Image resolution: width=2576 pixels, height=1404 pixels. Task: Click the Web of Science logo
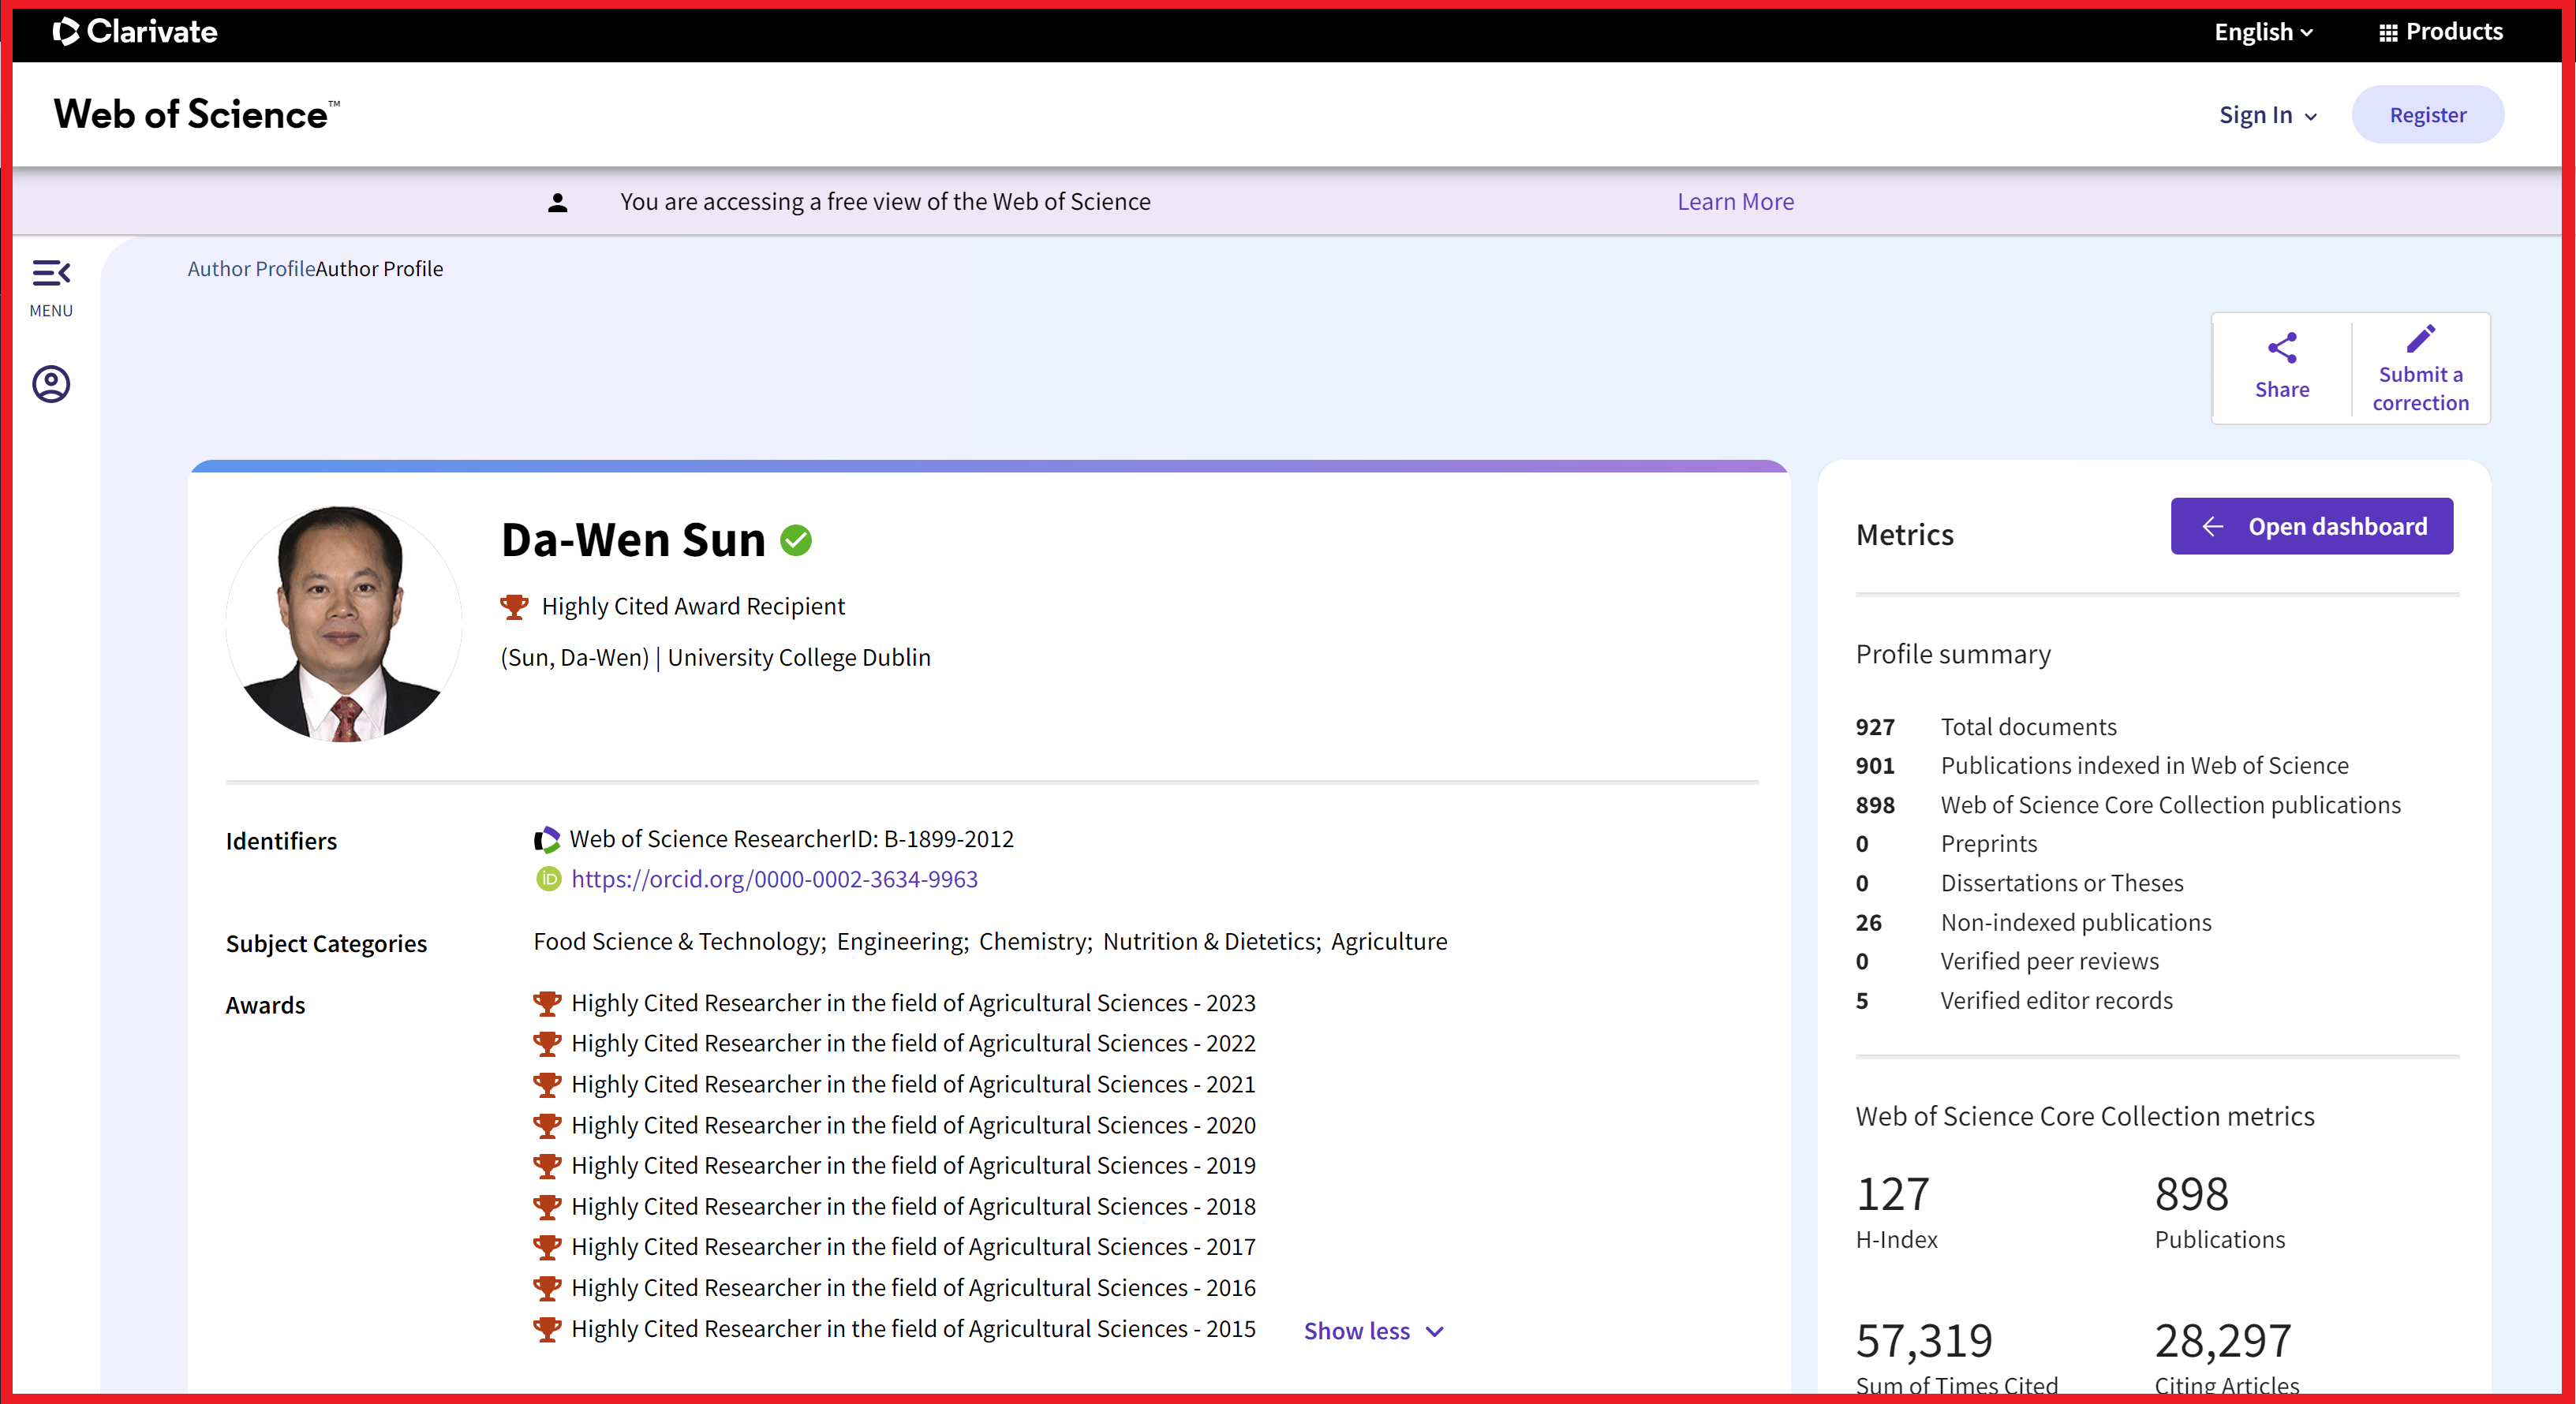(x=196, y=114)
